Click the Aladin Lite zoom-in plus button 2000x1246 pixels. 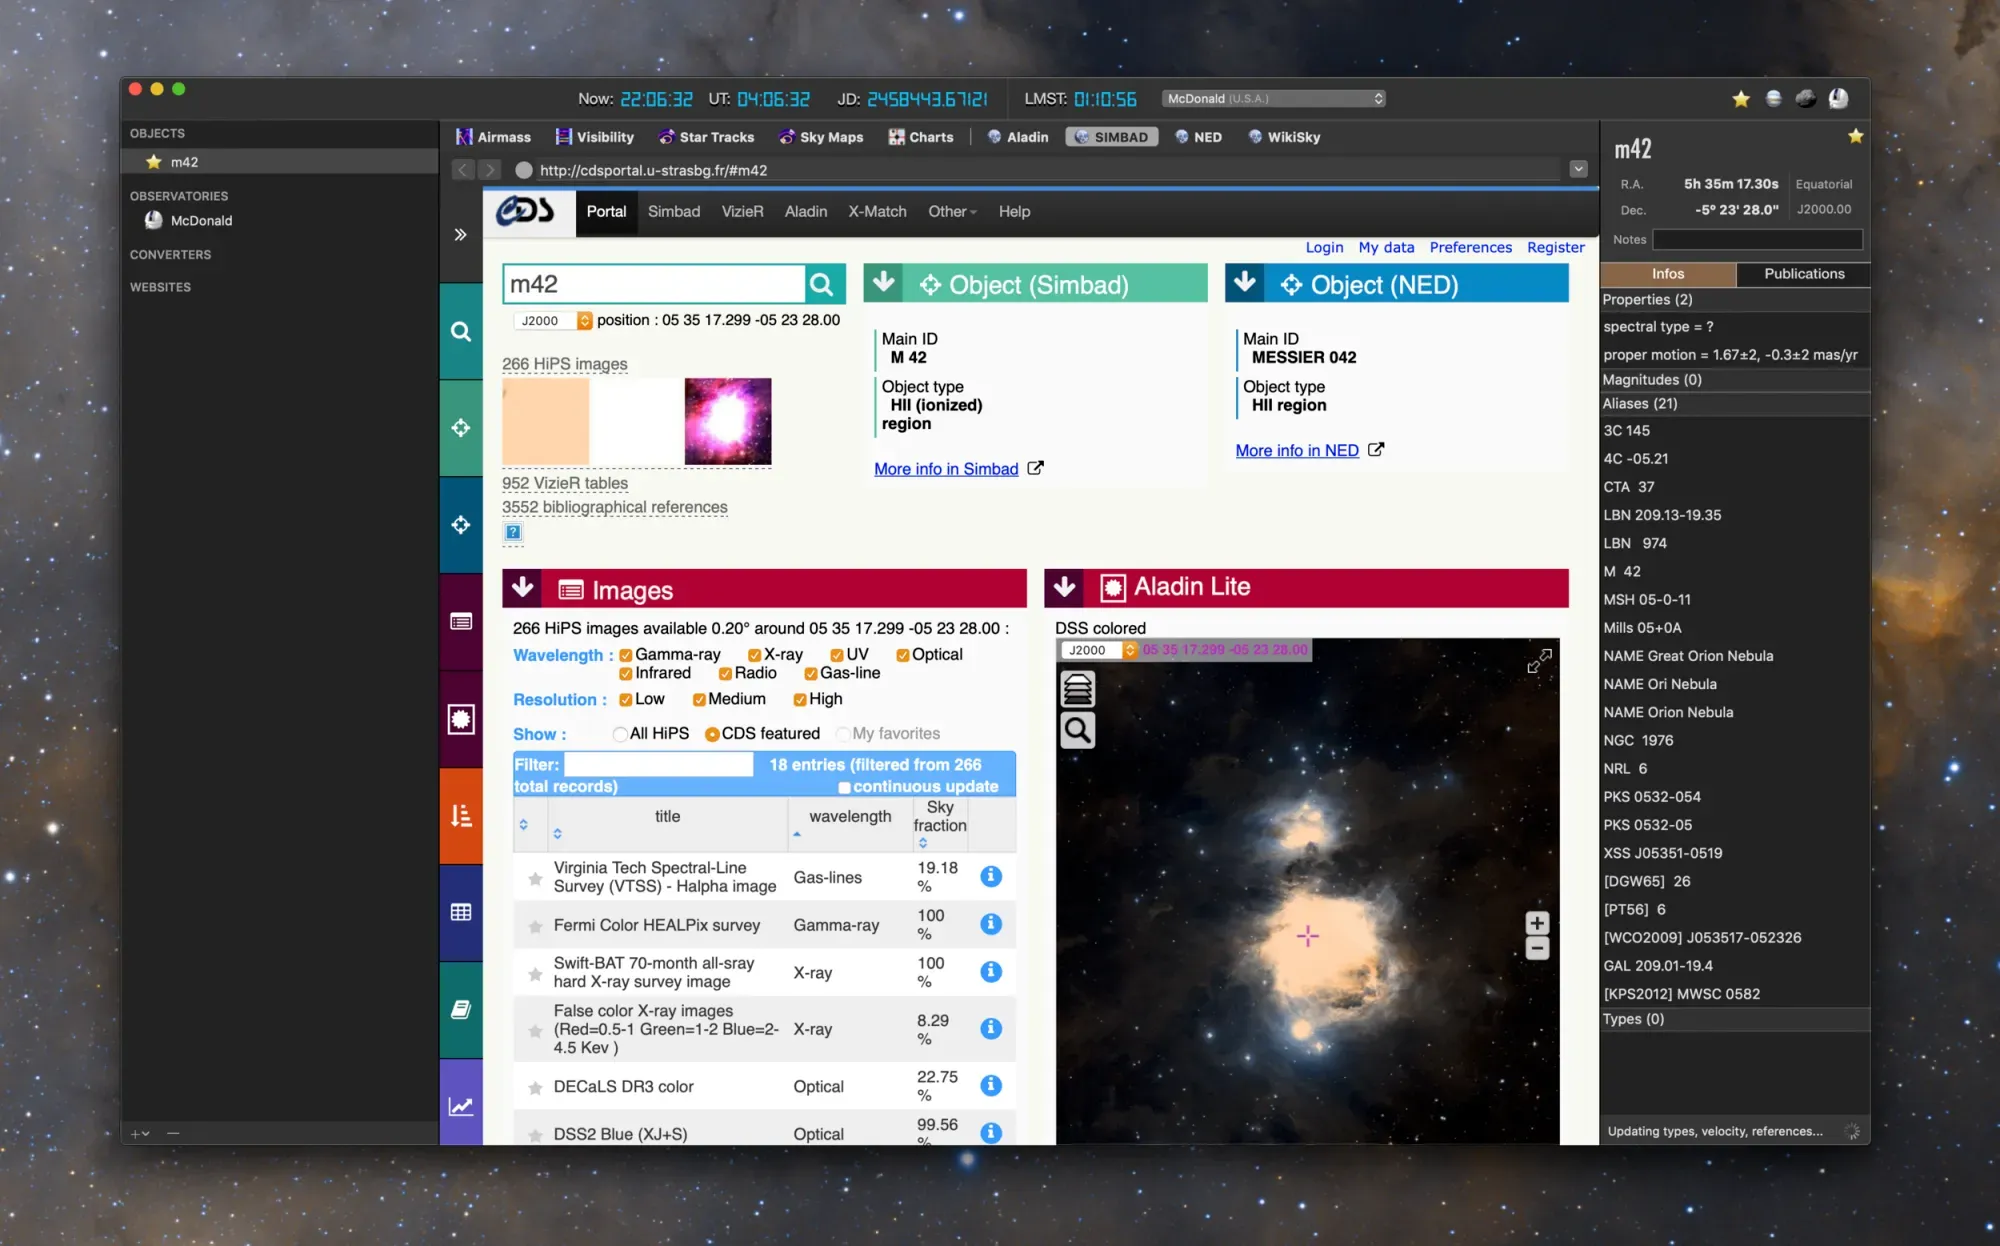click(1537, 922)
